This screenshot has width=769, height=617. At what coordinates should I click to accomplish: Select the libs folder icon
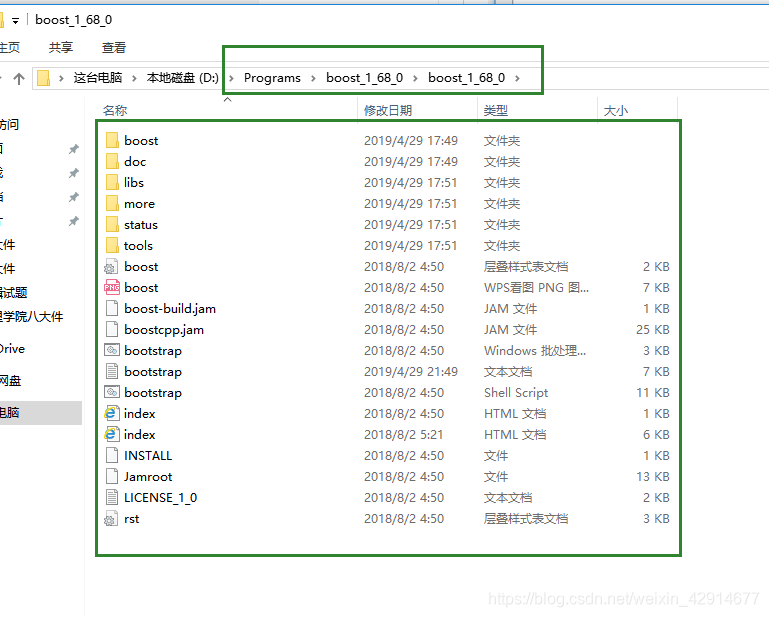(112, 182)
